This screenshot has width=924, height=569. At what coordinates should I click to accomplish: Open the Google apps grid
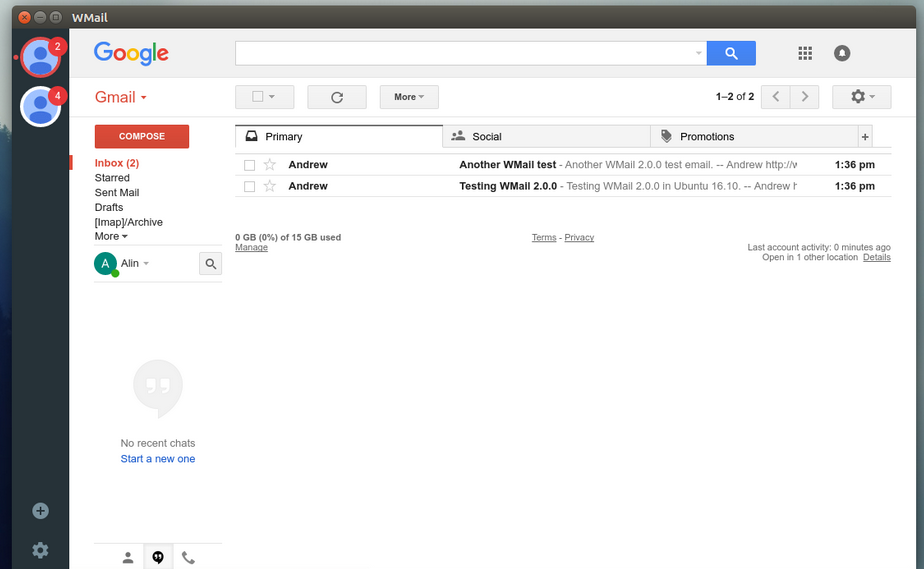tap(805, 53)
